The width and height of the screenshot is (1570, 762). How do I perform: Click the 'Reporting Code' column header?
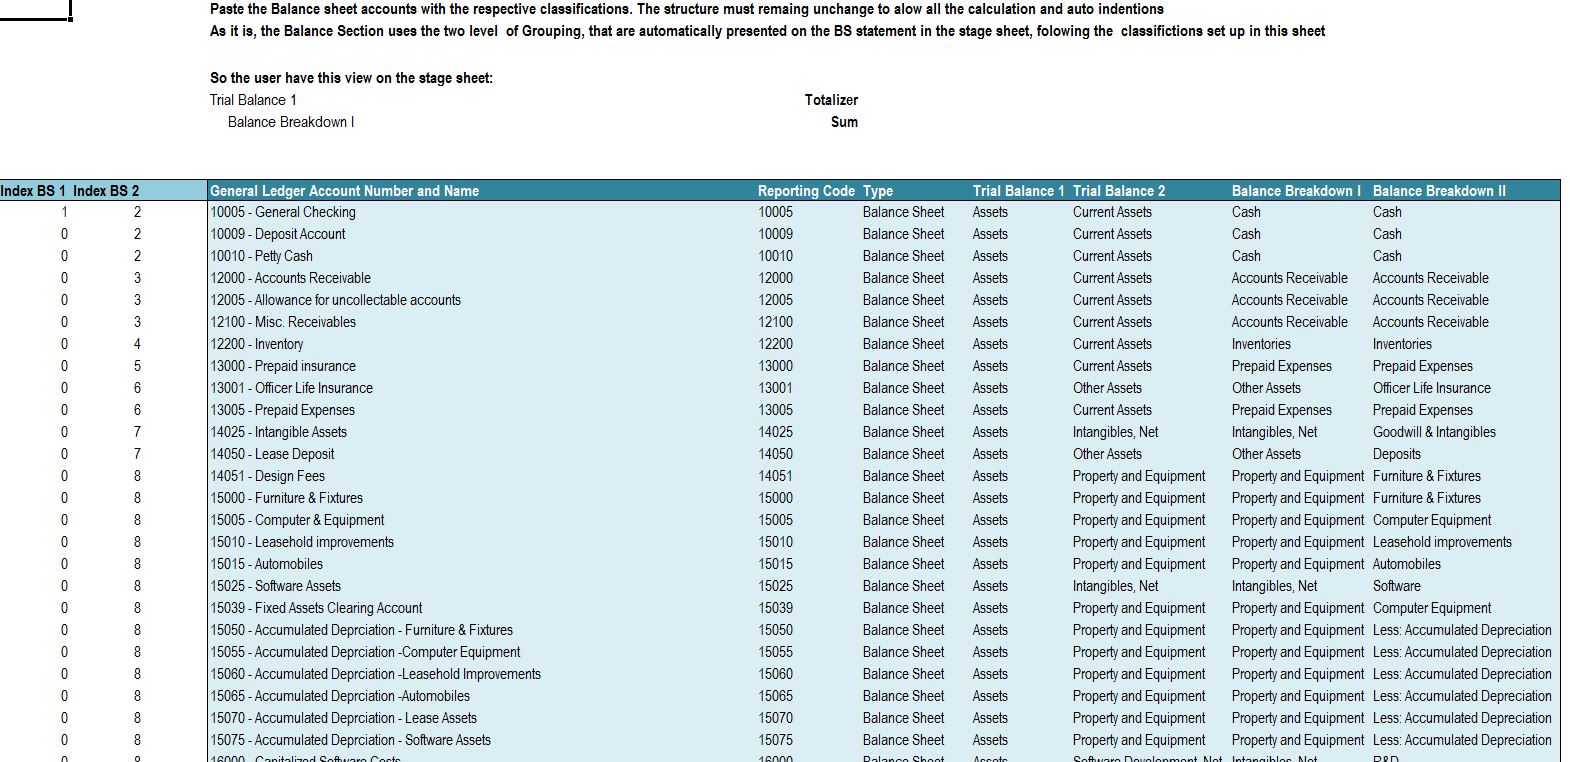pos(806,191)
